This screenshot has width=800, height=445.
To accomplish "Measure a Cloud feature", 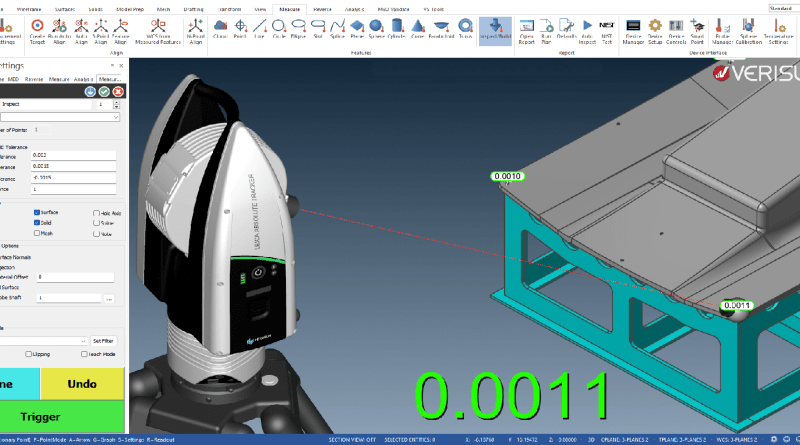I will point(220,29).
